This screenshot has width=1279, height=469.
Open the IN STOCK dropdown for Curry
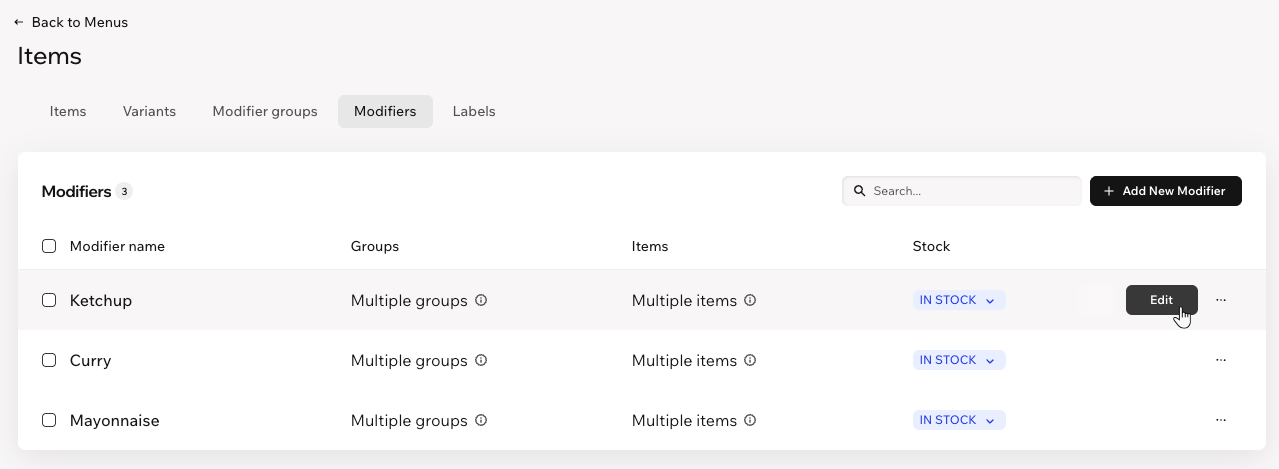point(959,360)
